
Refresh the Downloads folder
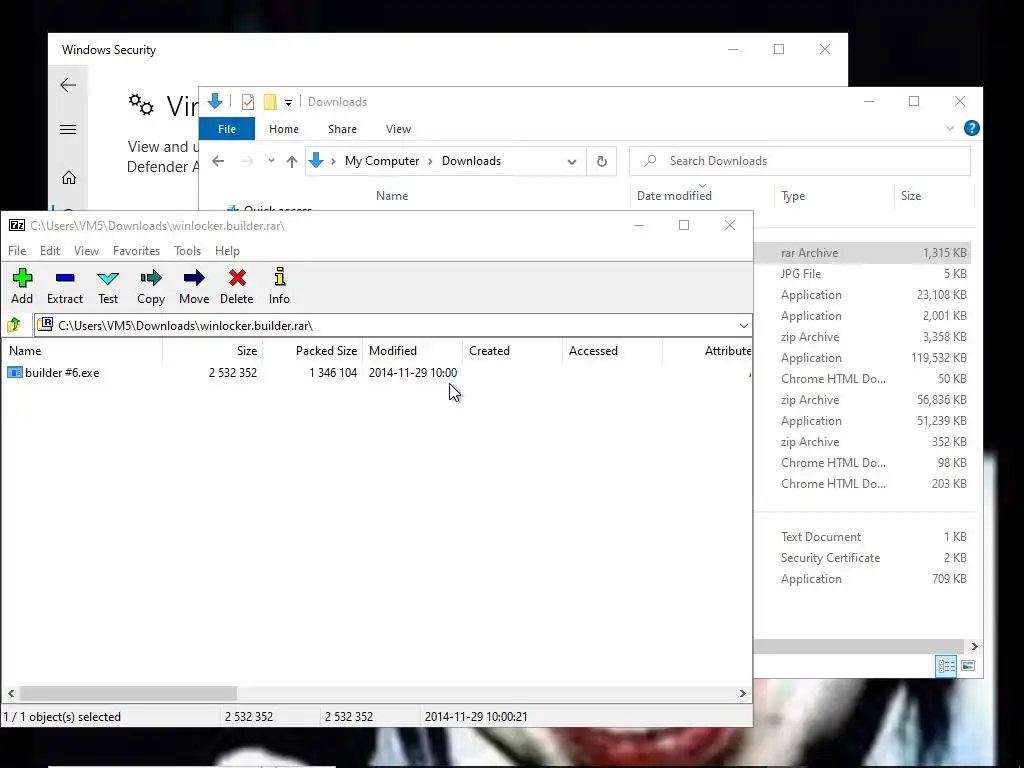(601, 161)
